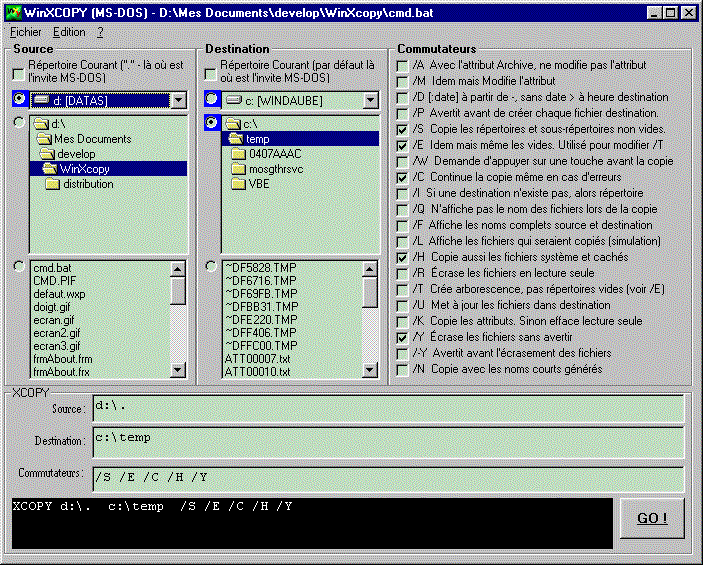Click the WinXcopy open folder icon
This screenshot has width=703, height=565.
[50, 169]
